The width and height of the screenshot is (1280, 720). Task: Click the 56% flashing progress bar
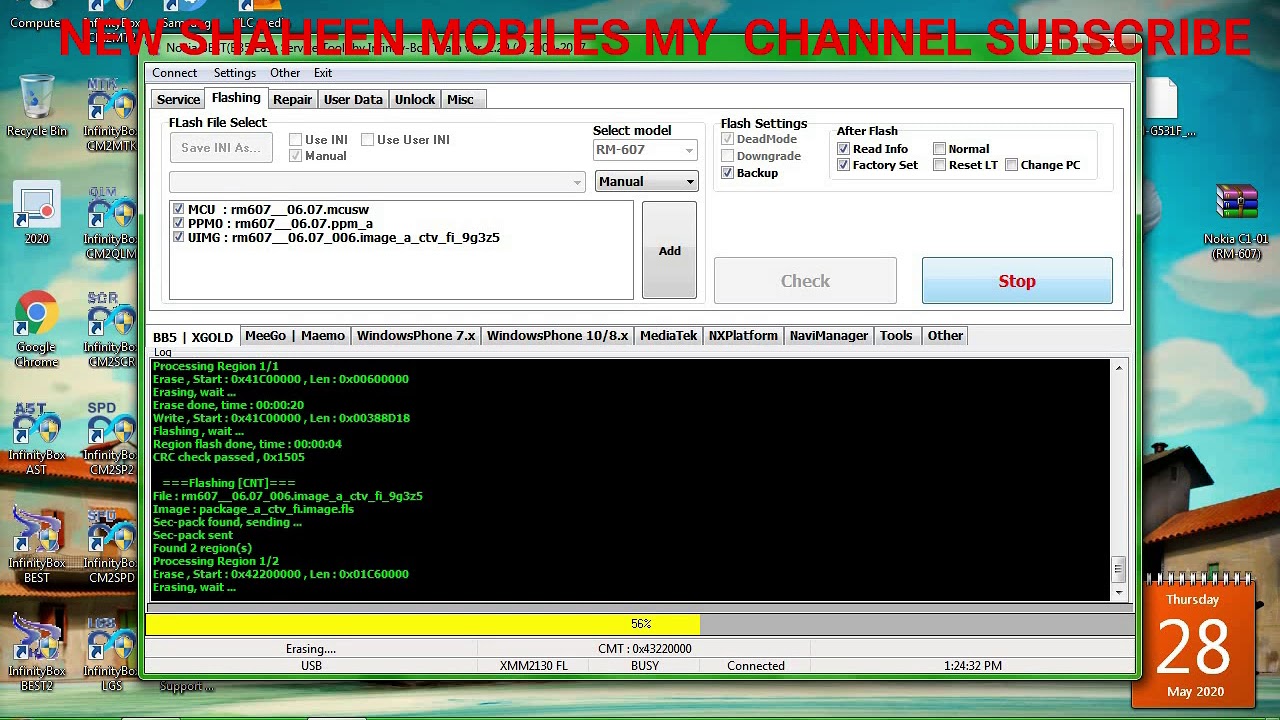point(640,625)
